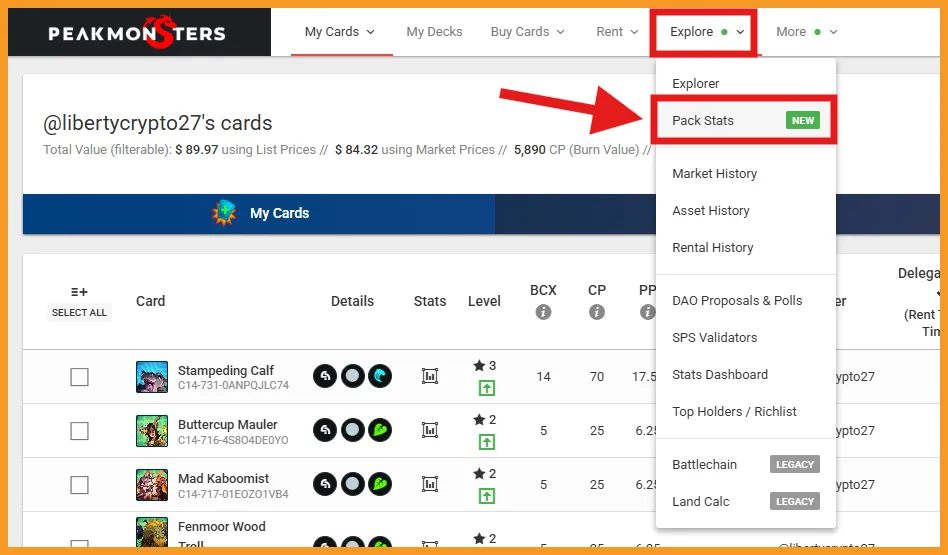Click Mad Kaboomist first details icon
The height and width of the screenshot is (555, 948).
click(x=325, y=484)
